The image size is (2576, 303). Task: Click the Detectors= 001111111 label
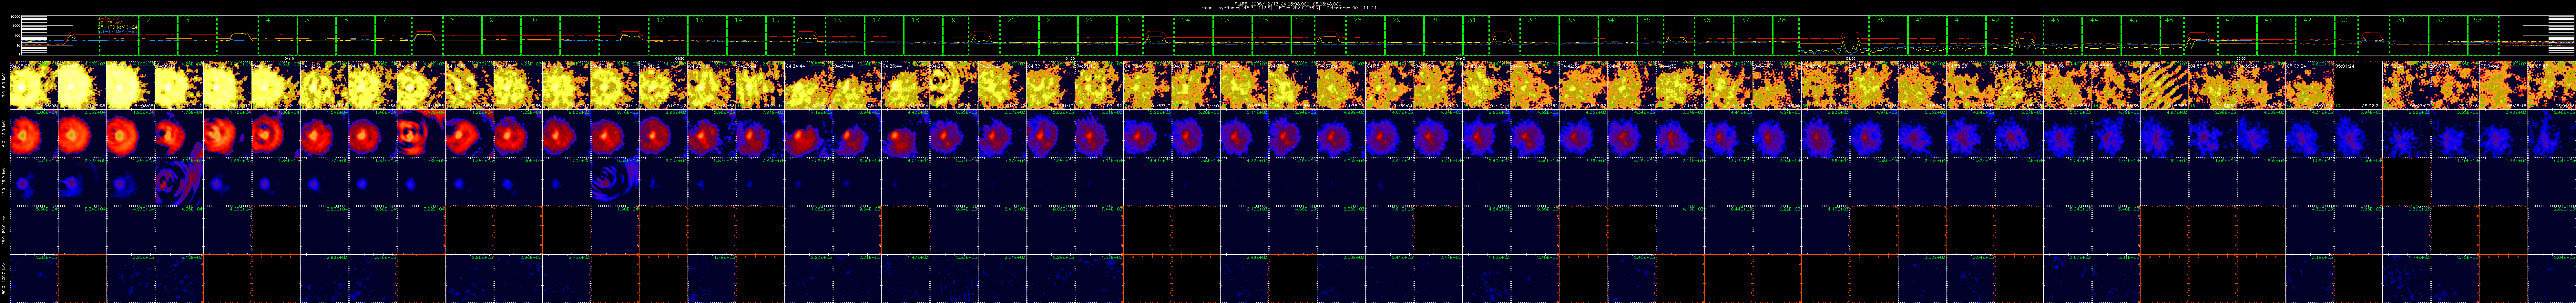1352,8
